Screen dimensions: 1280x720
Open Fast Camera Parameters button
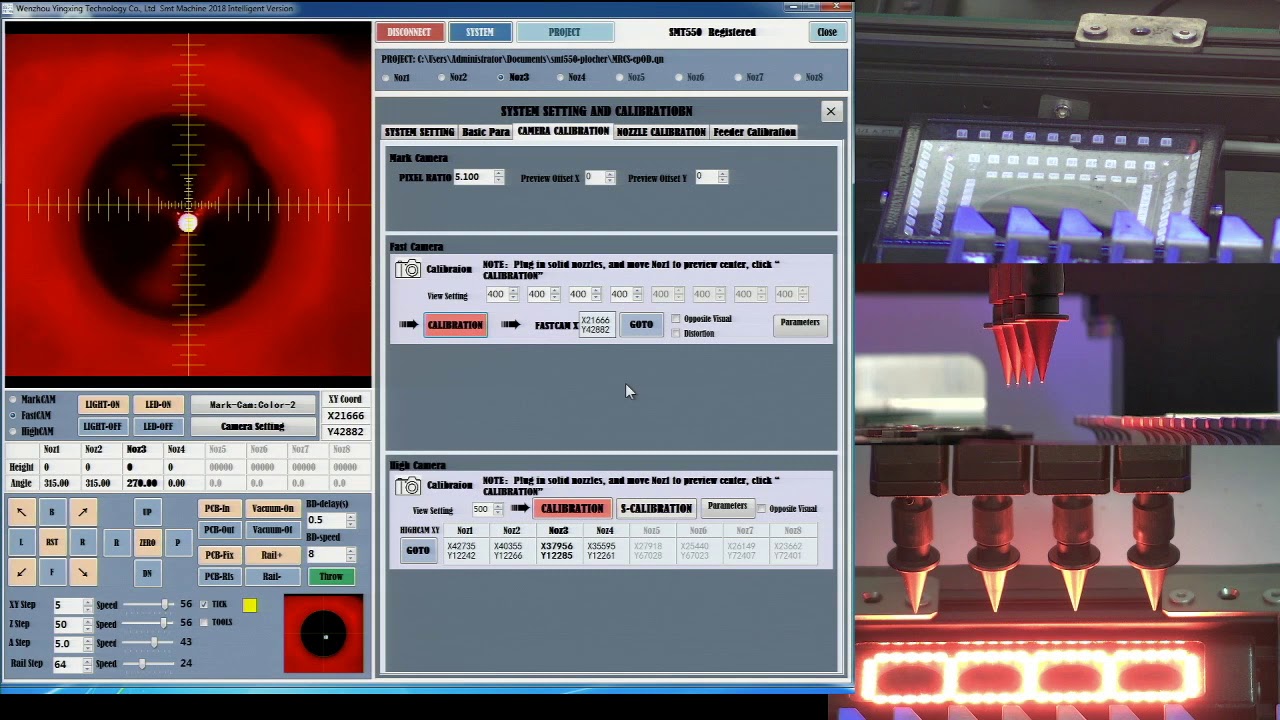pos(800,323)
